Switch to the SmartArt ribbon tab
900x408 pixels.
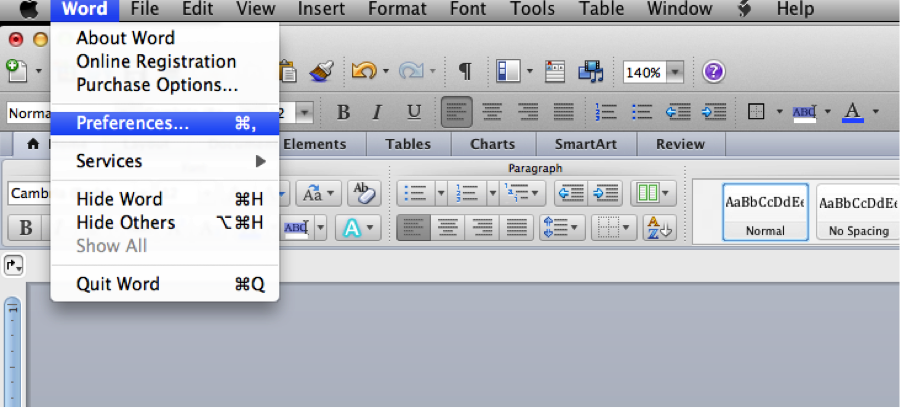click(585, 144)
